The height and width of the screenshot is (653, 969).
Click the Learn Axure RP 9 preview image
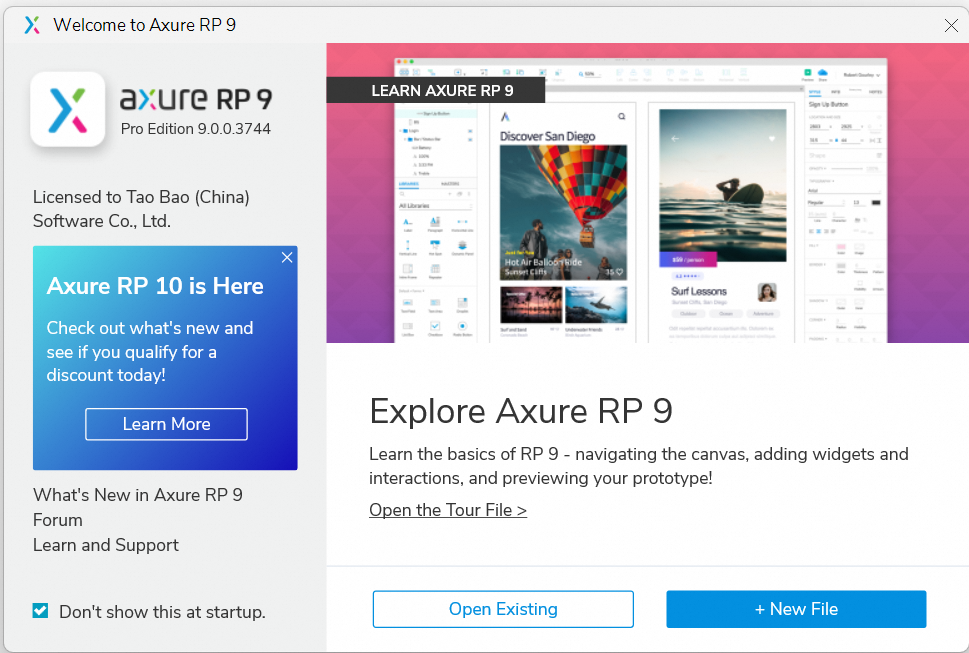(648, 193)
